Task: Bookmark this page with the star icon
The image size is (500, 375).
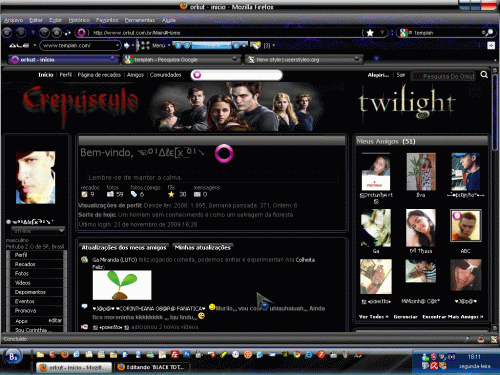Action: 370,33
